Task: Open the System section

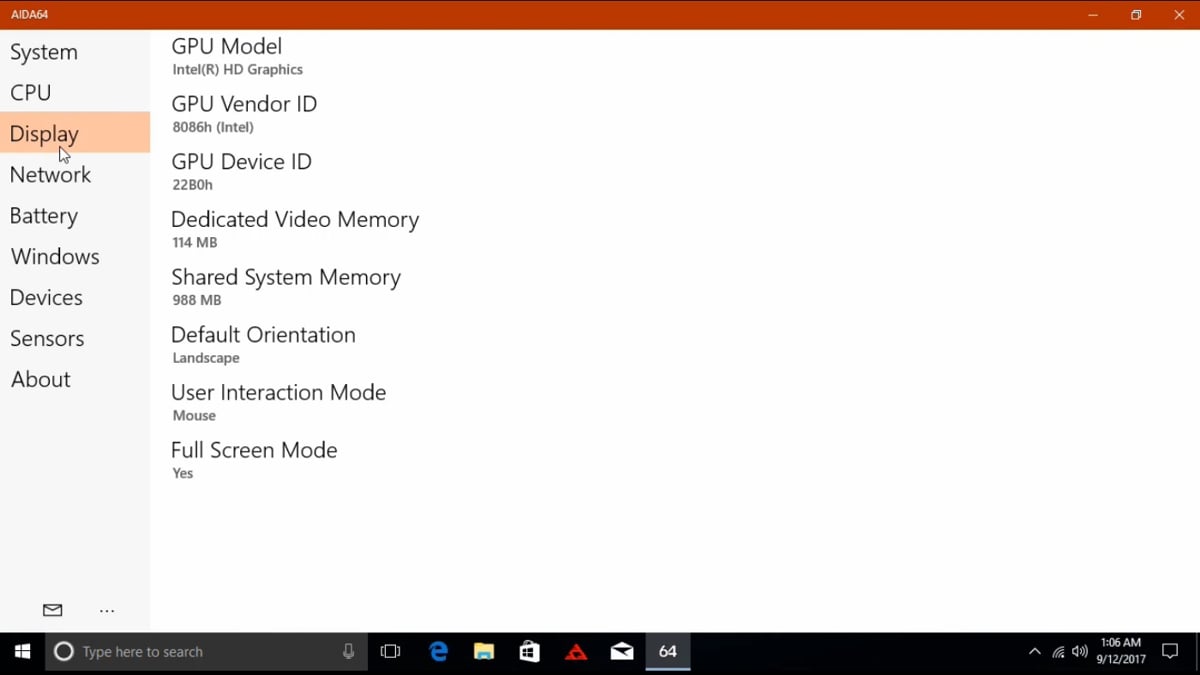Action: (x=75, y=52)
